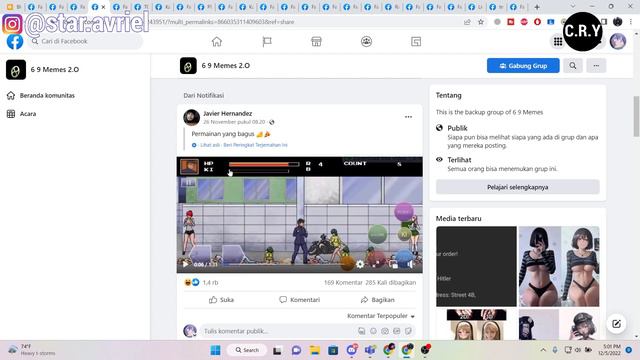The width and height of the screenshot is (640, 360).
Task: Open the chat app on taskbar
Action: [x=296, y=350]
